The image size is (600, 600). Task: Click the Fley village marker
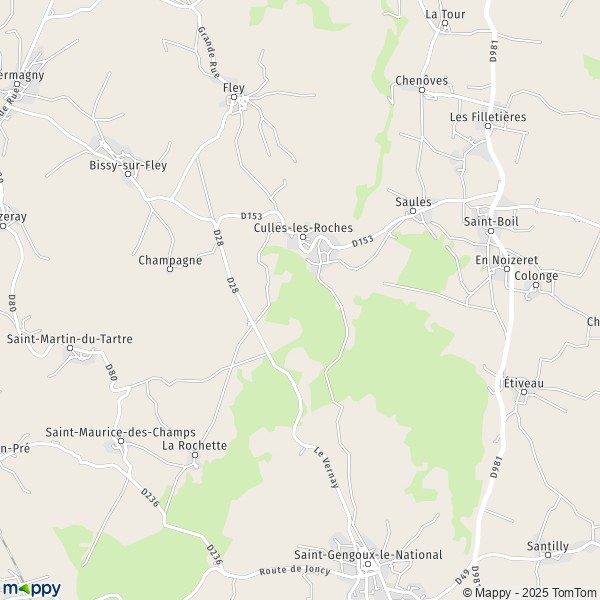[234, 97]
